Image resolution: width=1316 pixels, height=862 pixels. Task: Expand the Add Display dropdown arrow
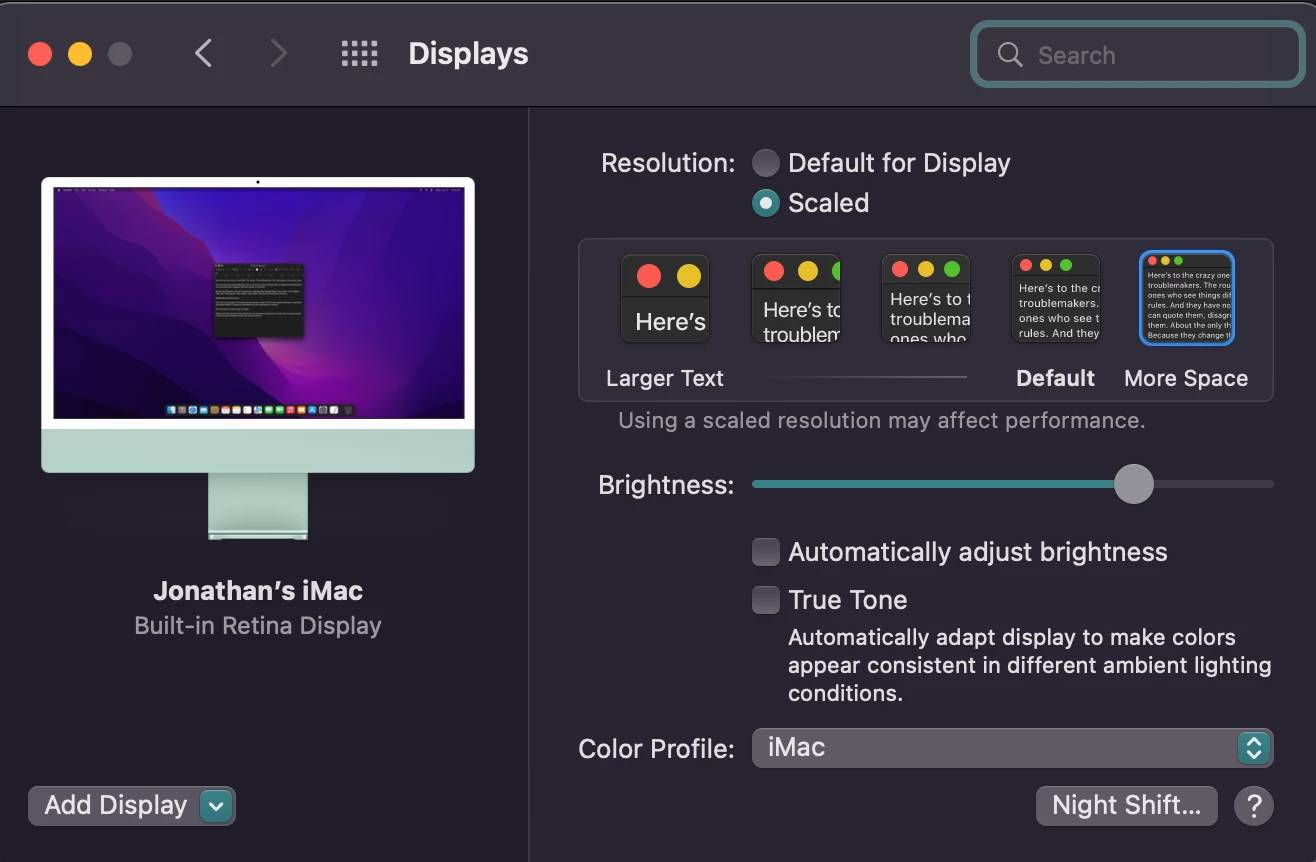click(217, 805)
